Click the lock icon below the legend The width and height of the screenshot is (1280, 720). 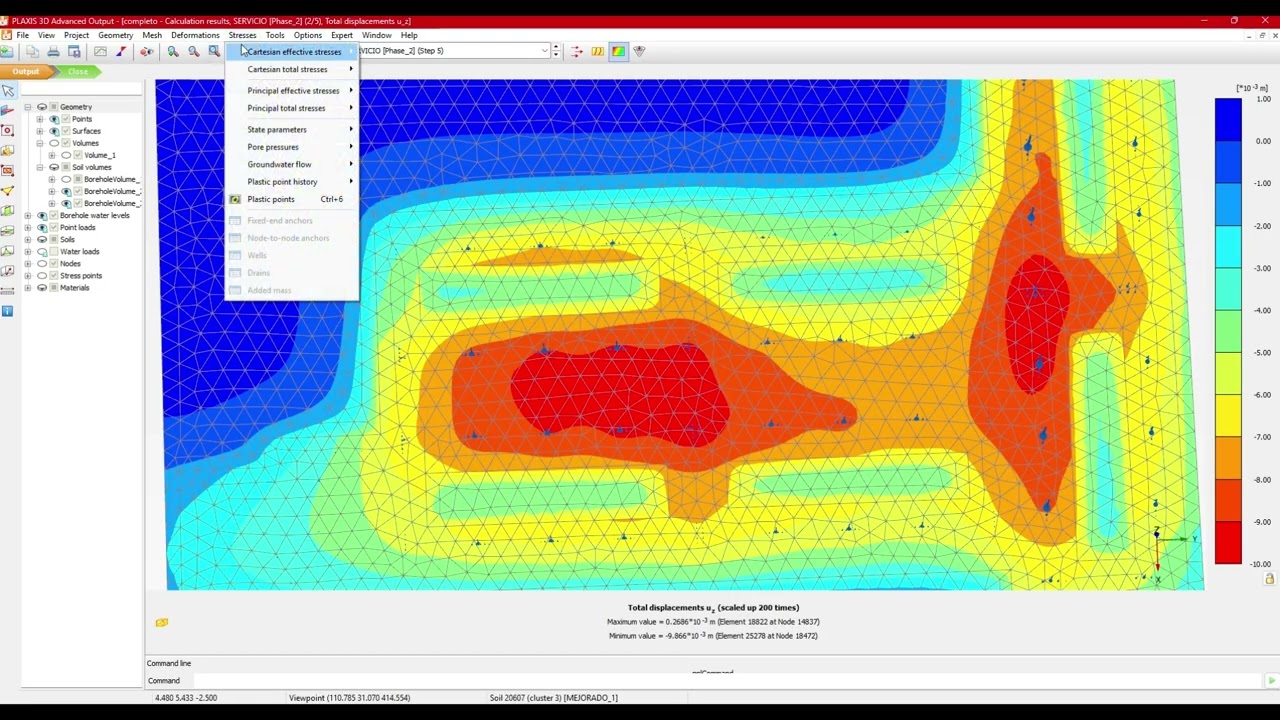[x=1270, y=579]
